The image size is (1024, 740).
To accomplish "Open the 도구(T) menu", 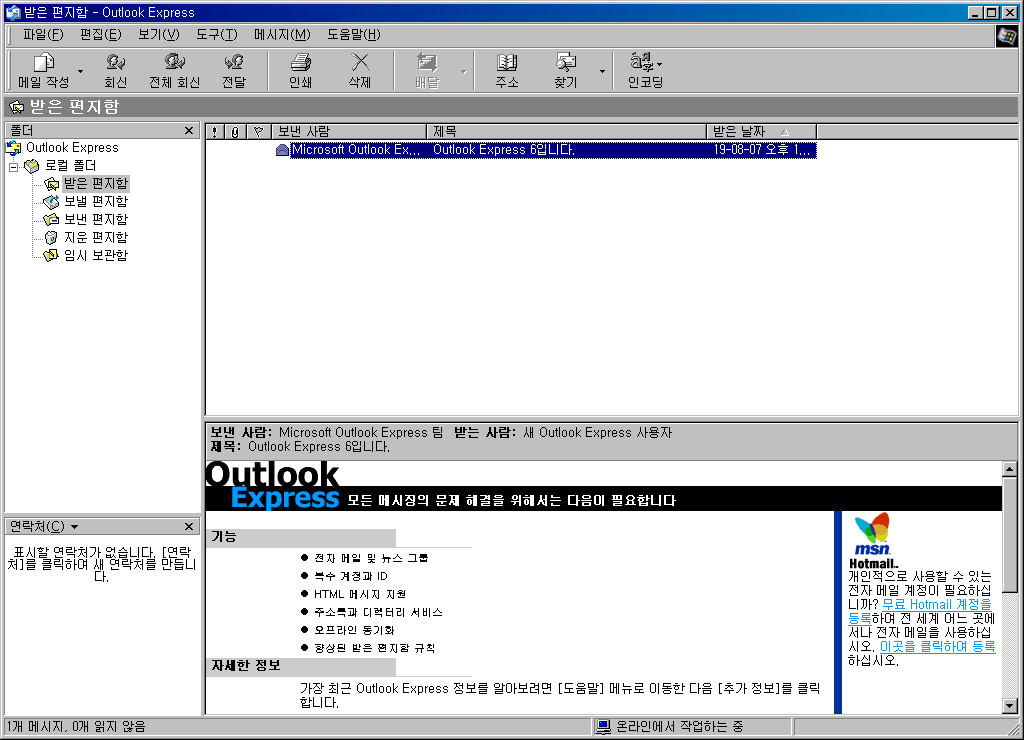I will pos(217,35).
